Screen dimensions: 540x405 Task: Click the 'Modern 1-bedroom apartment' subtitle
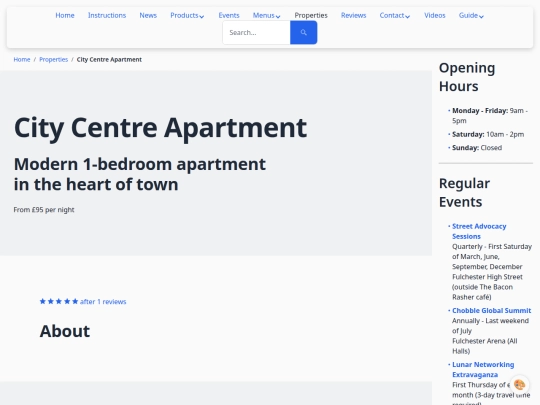click(139, 174)
